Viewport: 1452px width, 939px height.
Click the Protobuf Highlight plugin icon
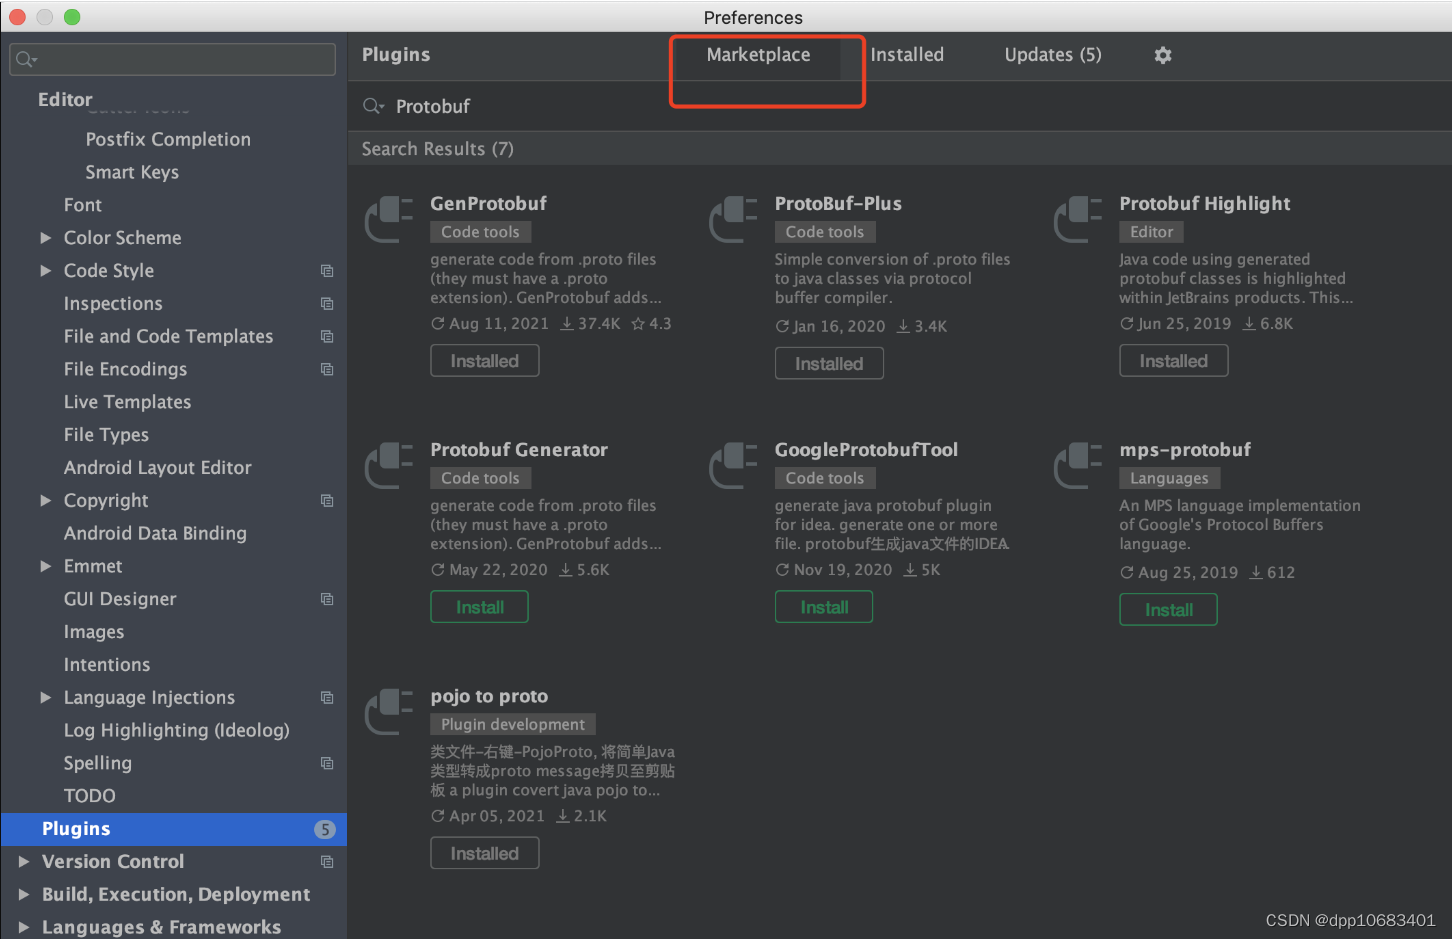1078,219
